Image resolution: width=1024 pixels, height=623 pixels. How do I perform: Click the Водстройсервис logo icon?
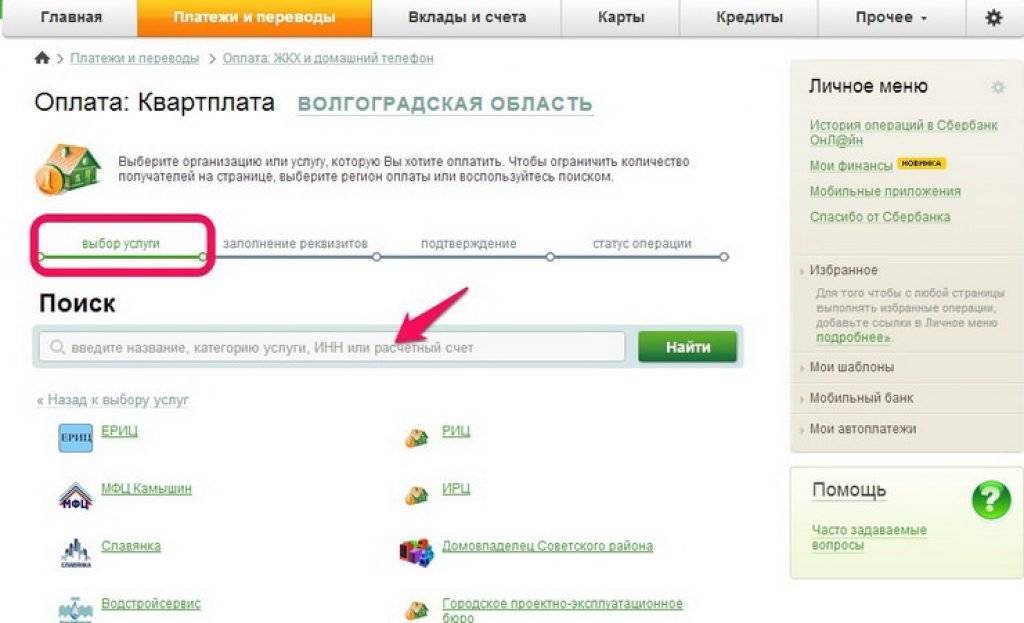pyautogui.click(x=76, y=610)
